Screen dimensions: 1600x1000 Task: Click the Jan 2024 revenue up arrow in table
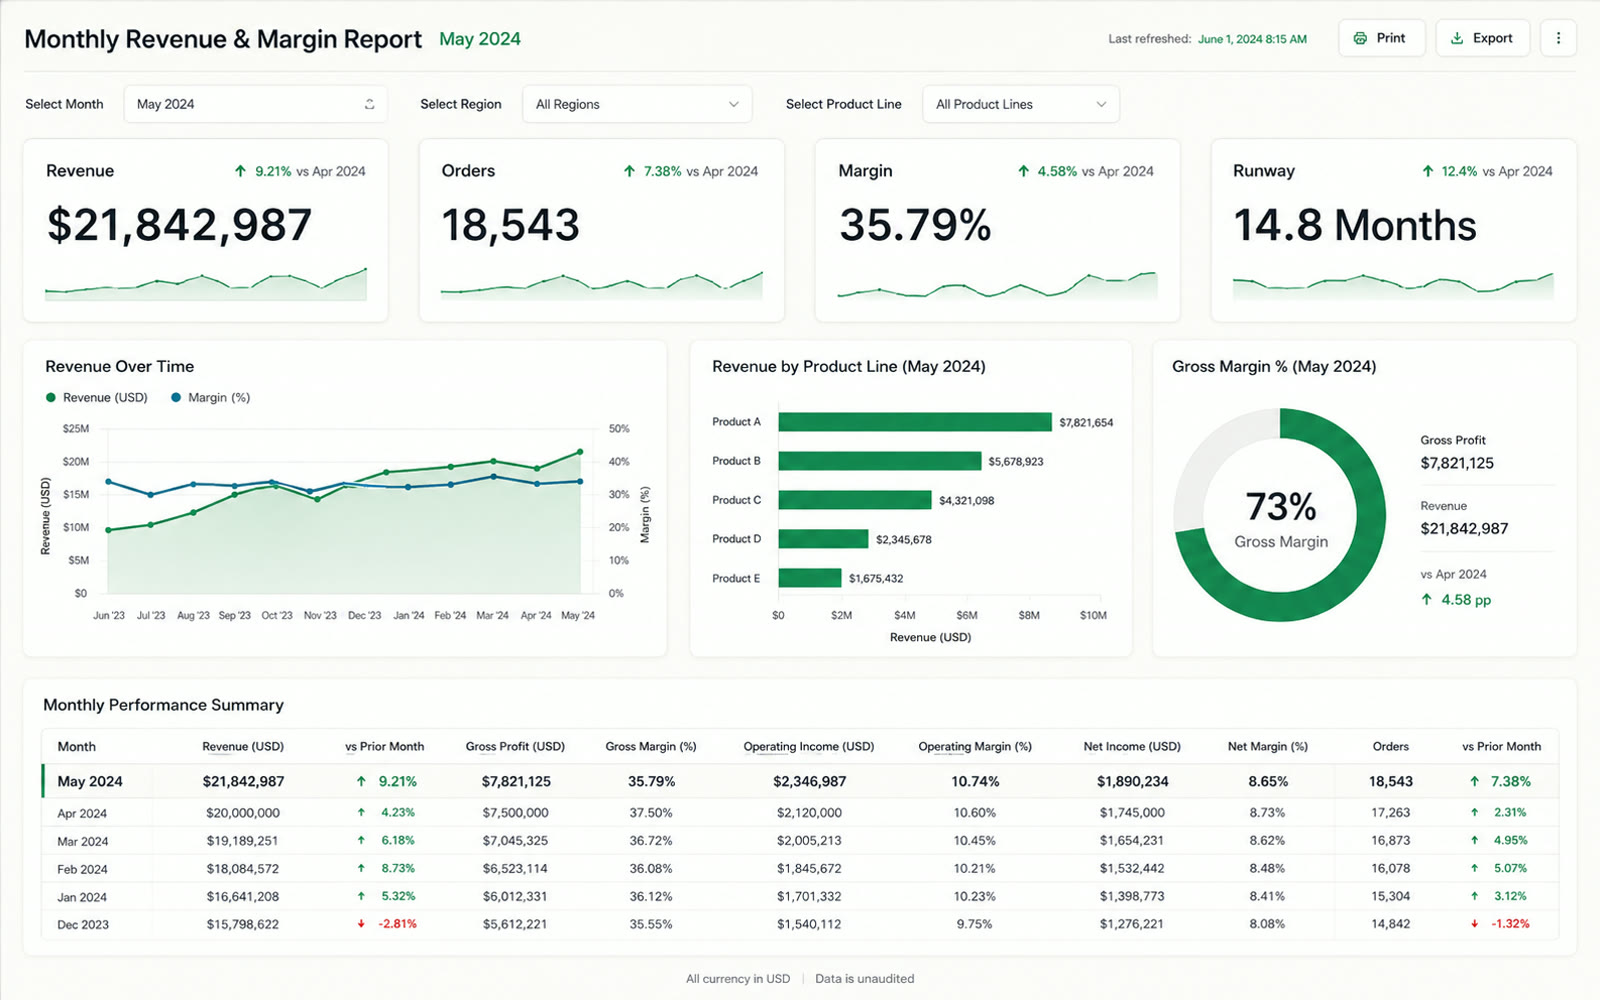coord(361,896)
